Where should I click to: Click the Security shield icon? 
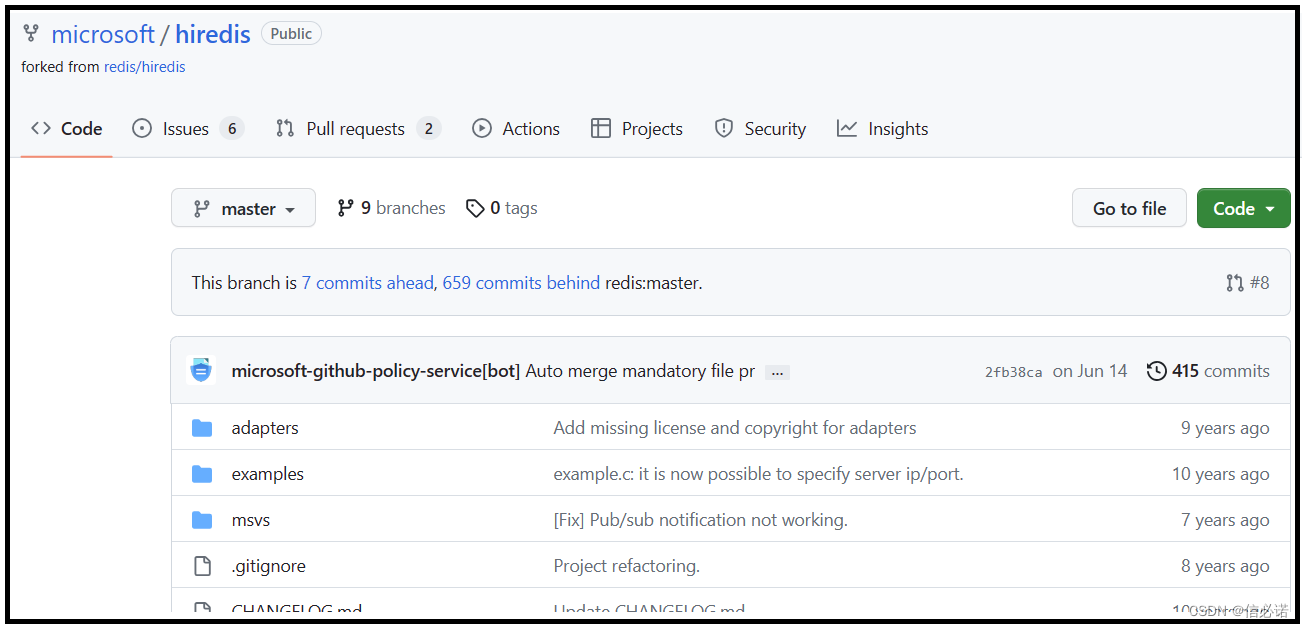point(724,128)
